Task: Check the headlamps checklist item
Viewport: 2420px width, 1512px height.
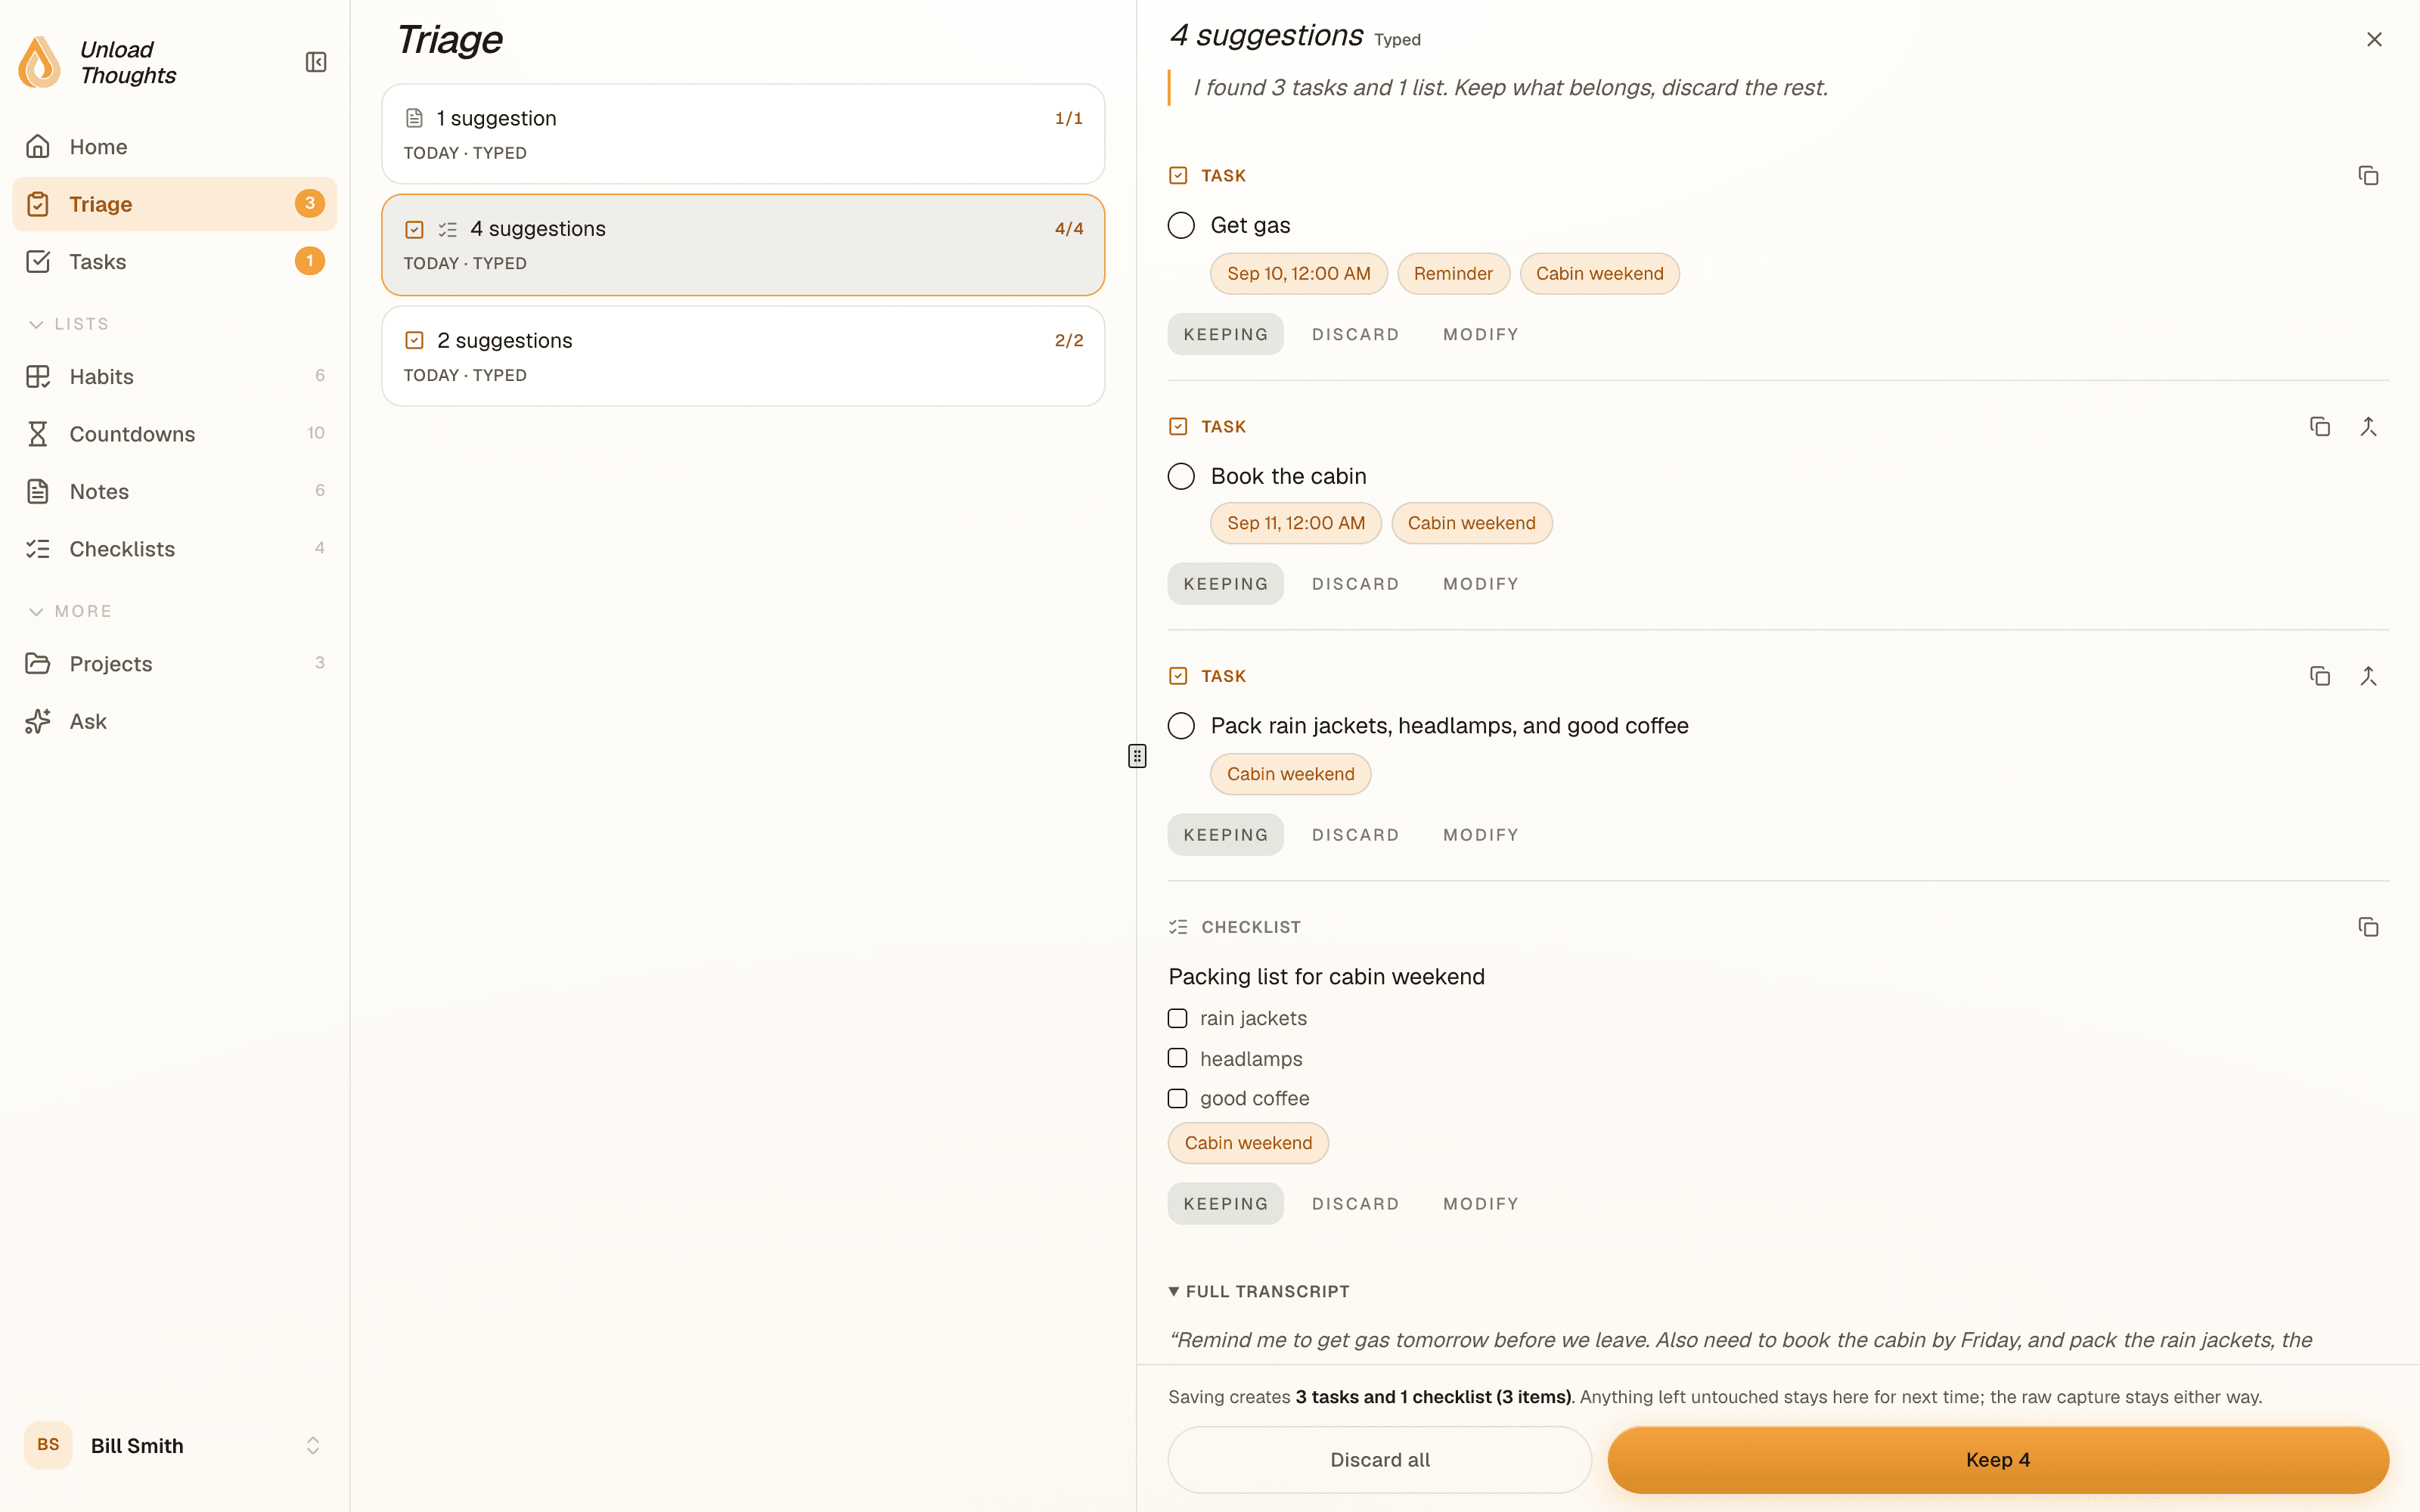Action: [1178, 1058]
